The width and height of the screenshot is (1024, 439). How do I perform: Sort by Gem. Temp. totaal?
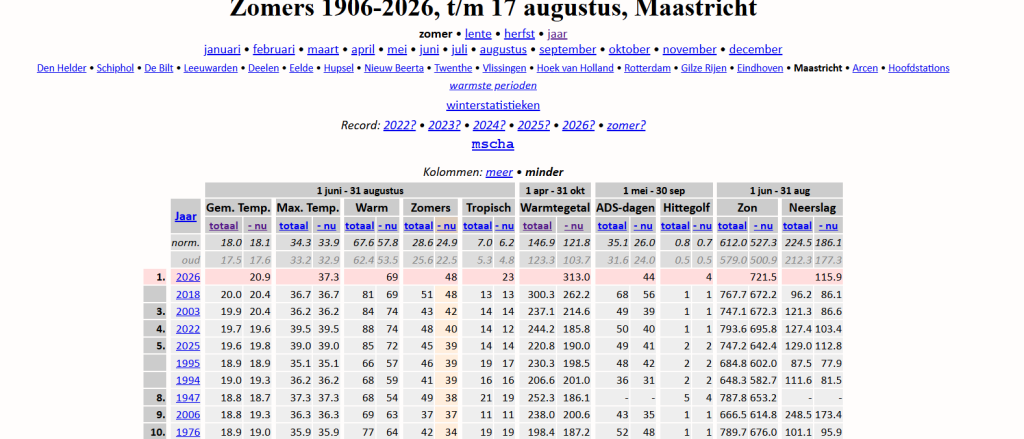pyautogui.click(x=224, y=226)
